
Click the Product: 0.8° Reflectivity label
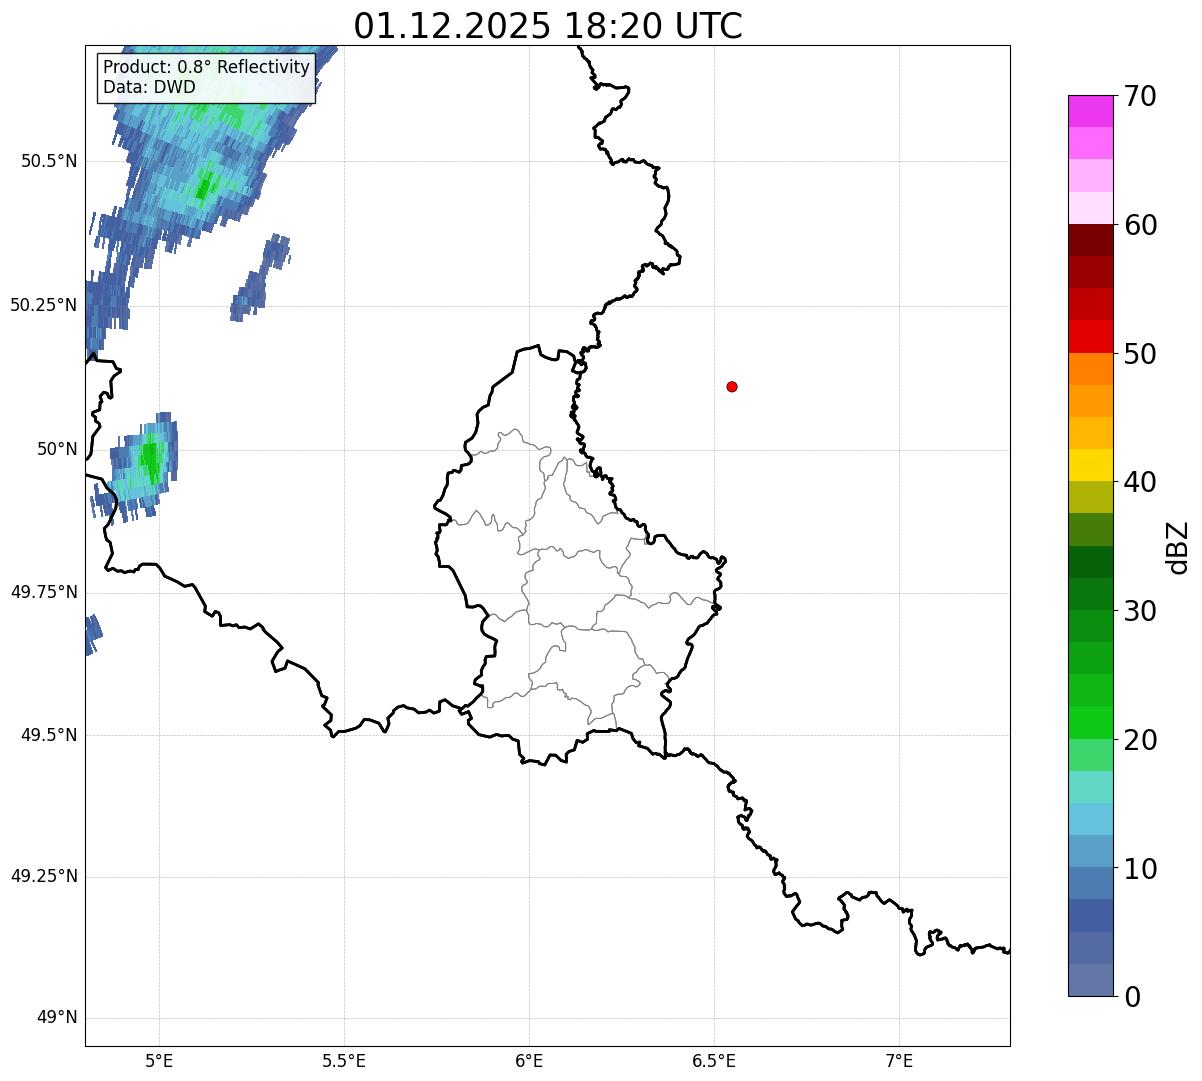point(207,67)
